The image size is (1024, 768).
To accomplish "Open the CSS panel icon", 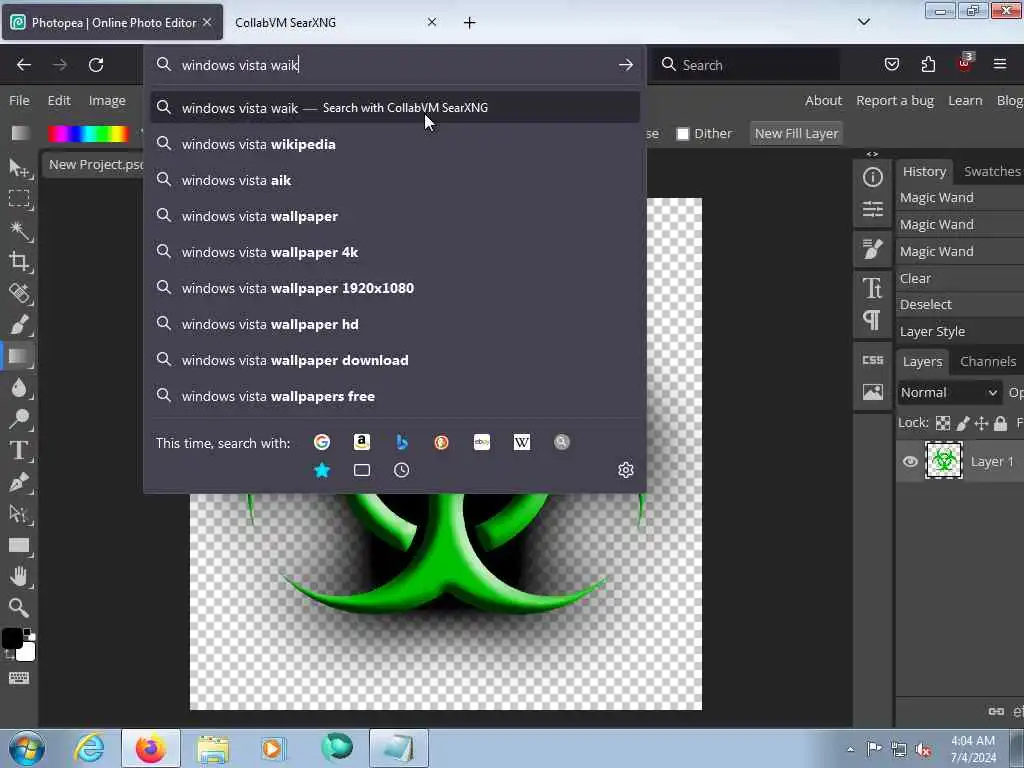I will (872, 360).
